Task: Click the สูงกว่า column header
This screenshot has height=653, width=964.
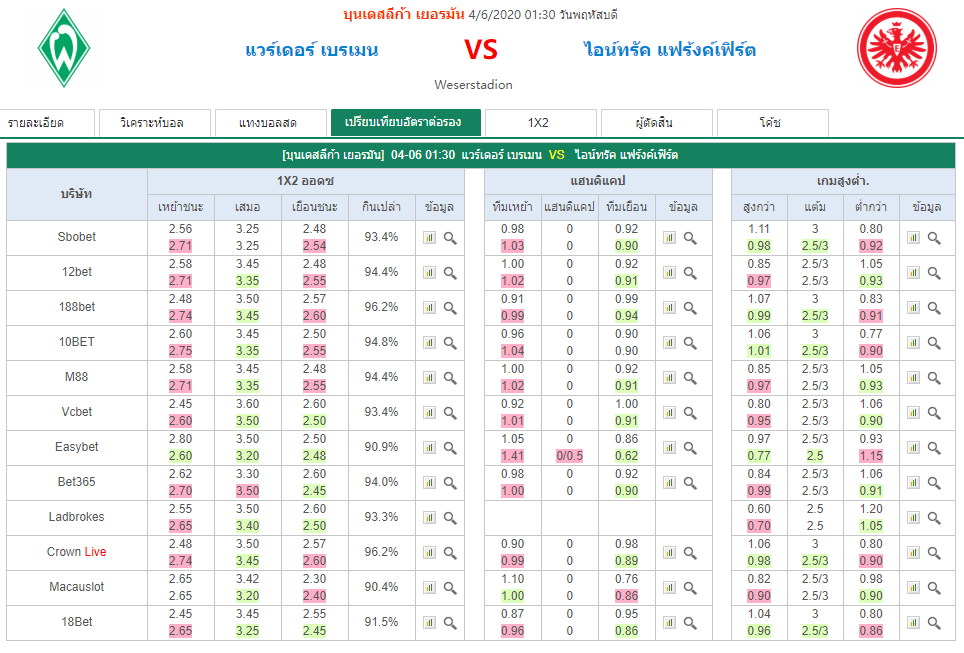Action: [759, 207]
